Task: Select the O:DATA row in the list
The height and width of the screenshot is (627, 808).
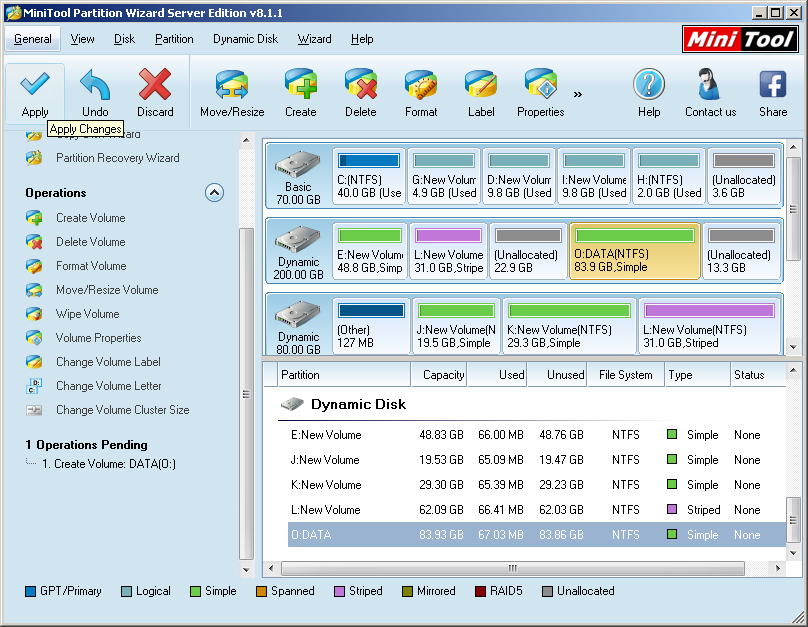Action: pyautogui.click(x=536, y=535)
